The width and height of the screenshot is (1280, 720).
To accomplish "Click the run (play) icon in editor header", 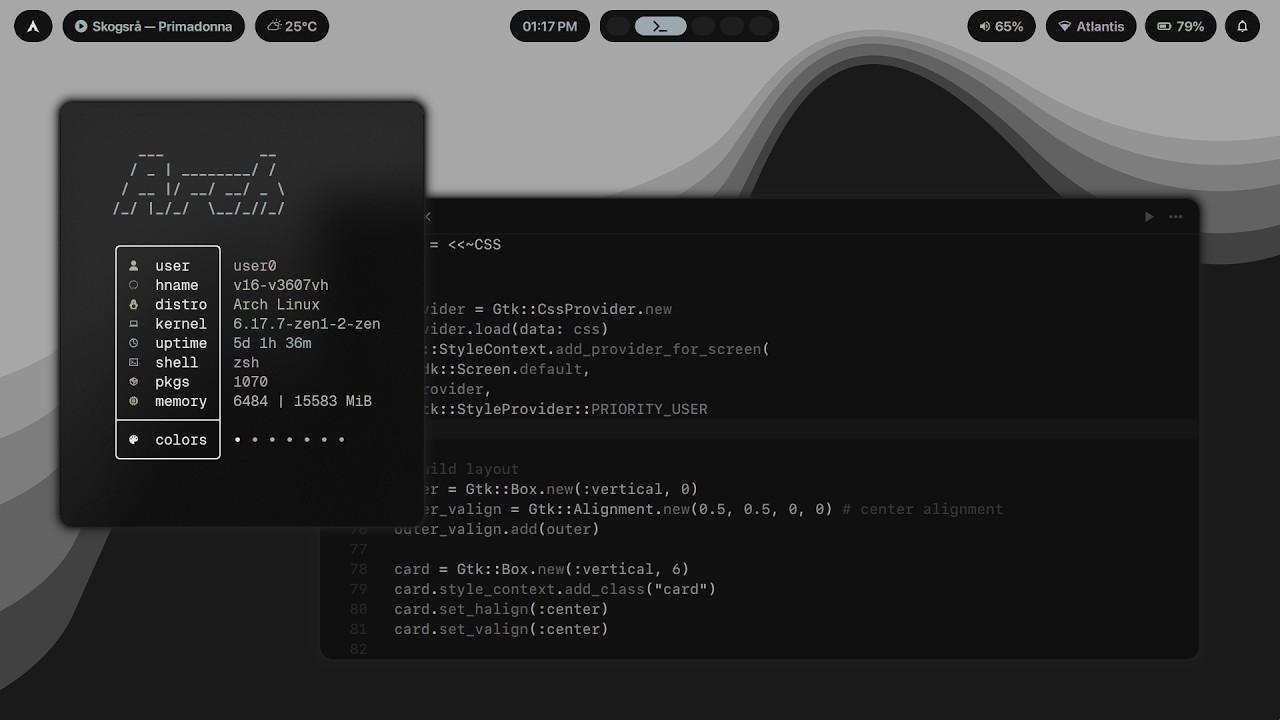I will pos(1149,216).
